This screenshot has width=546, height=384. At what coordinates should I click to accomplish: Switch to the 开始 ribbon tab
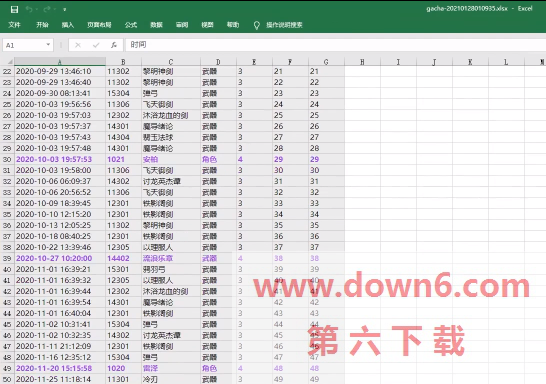pos(42,25)
